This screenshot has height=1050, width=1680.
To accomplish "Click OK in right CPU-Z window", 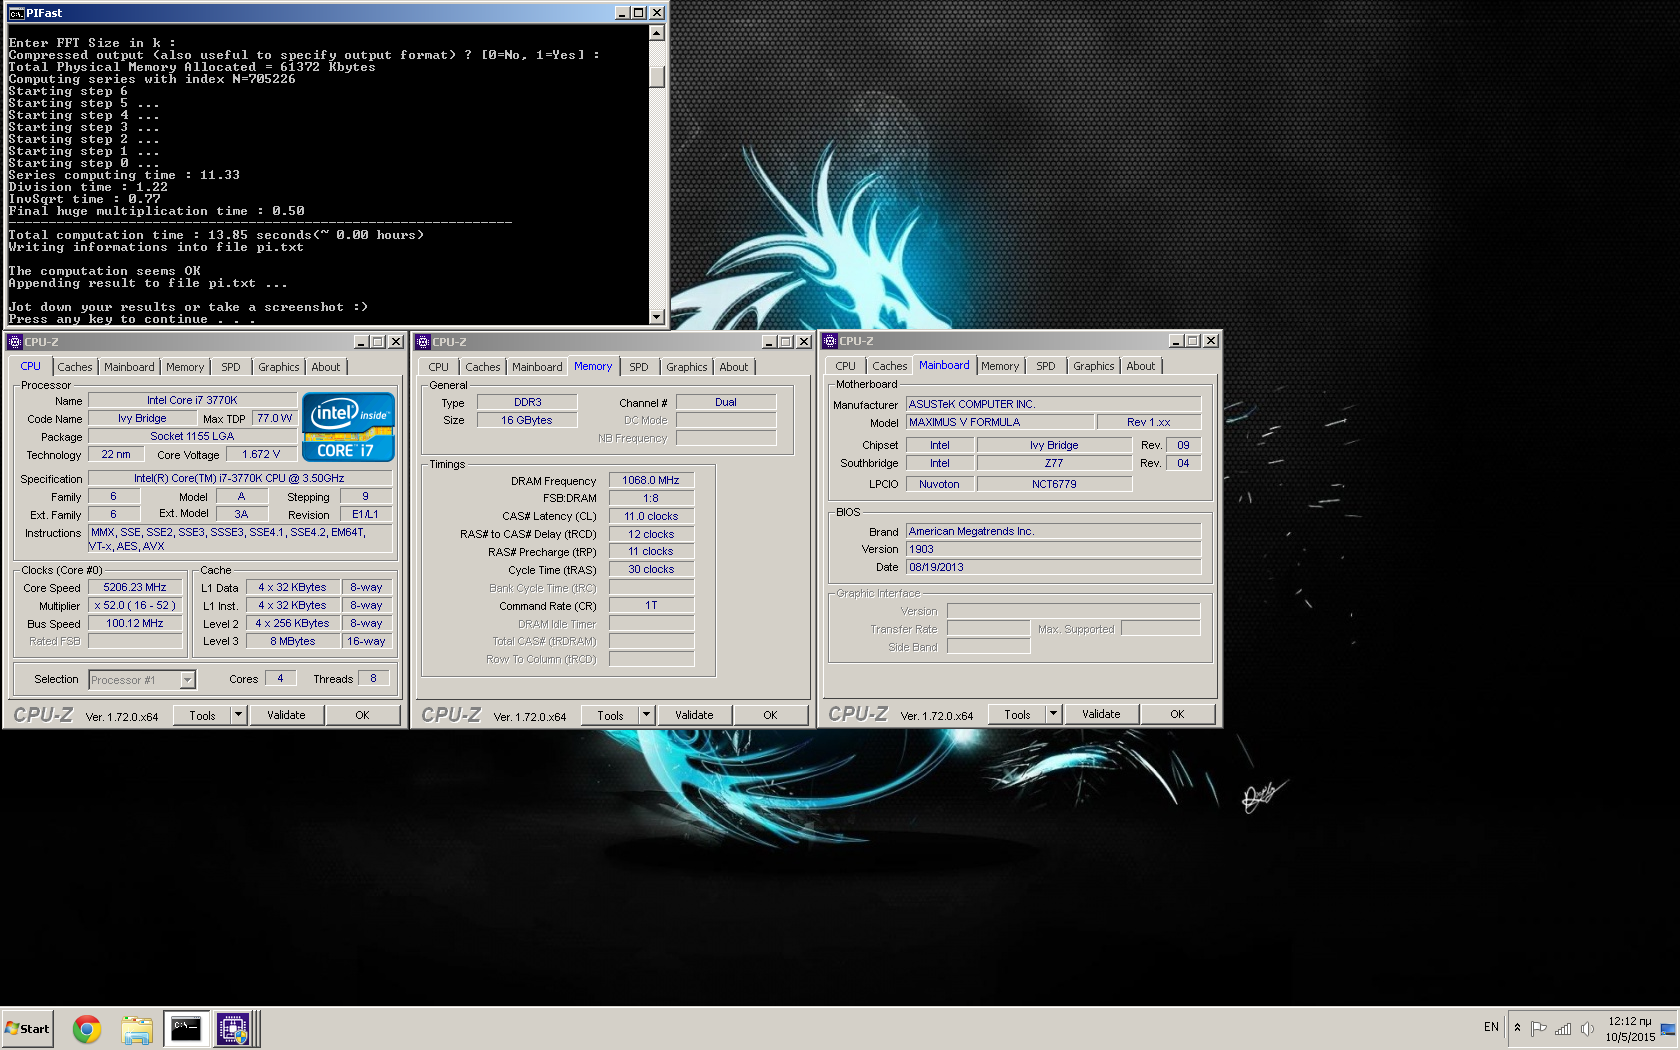I will click(x=1177, y=714).
